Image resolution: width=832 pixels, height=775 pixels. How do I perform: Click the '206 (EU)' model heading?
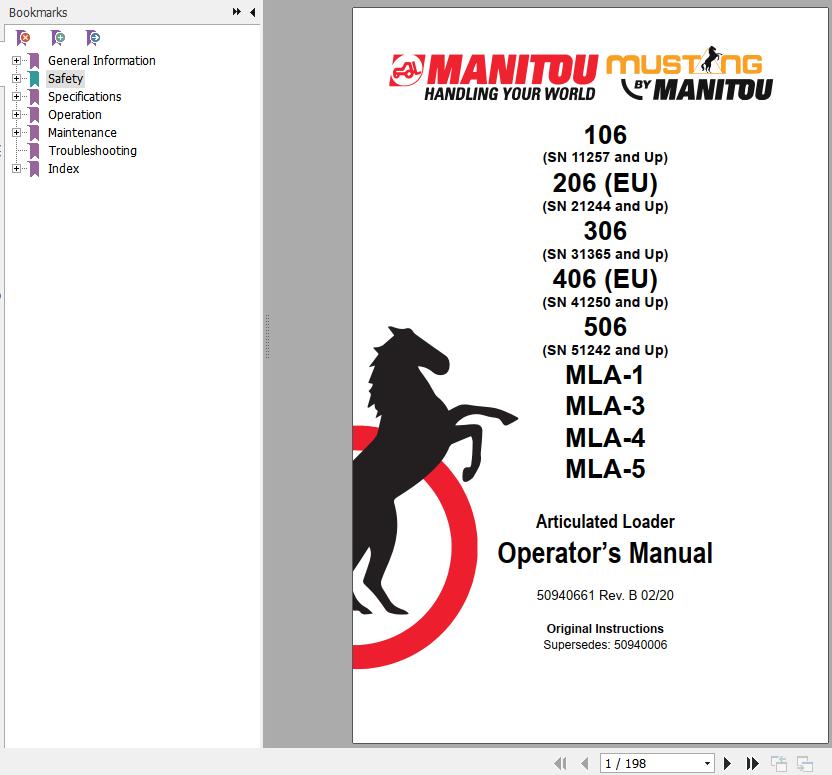[605, 183]
